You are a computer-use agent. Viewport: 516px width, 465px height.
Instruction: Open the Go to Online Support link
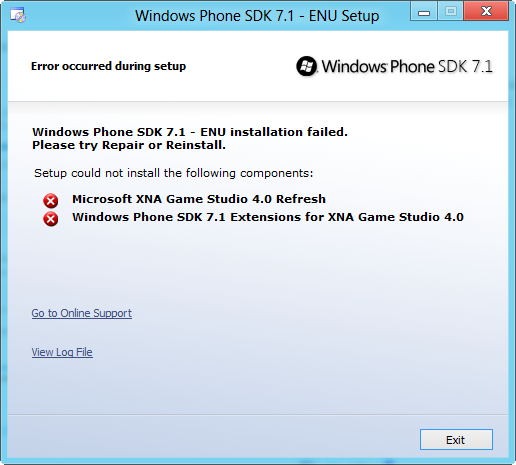click(82, 313)
